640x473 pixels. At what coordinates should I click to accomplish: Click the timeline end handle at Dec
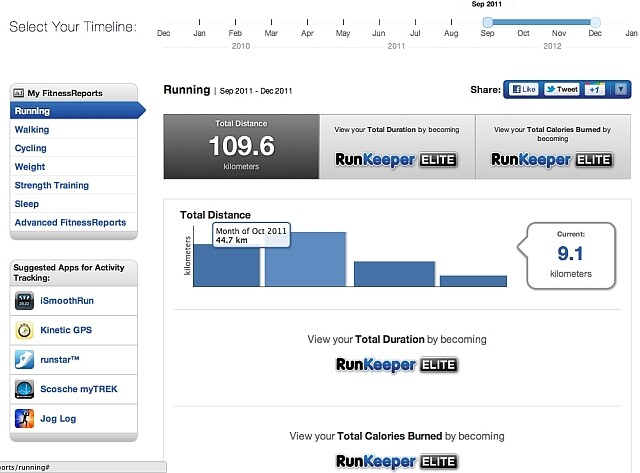tap(595, 22)
